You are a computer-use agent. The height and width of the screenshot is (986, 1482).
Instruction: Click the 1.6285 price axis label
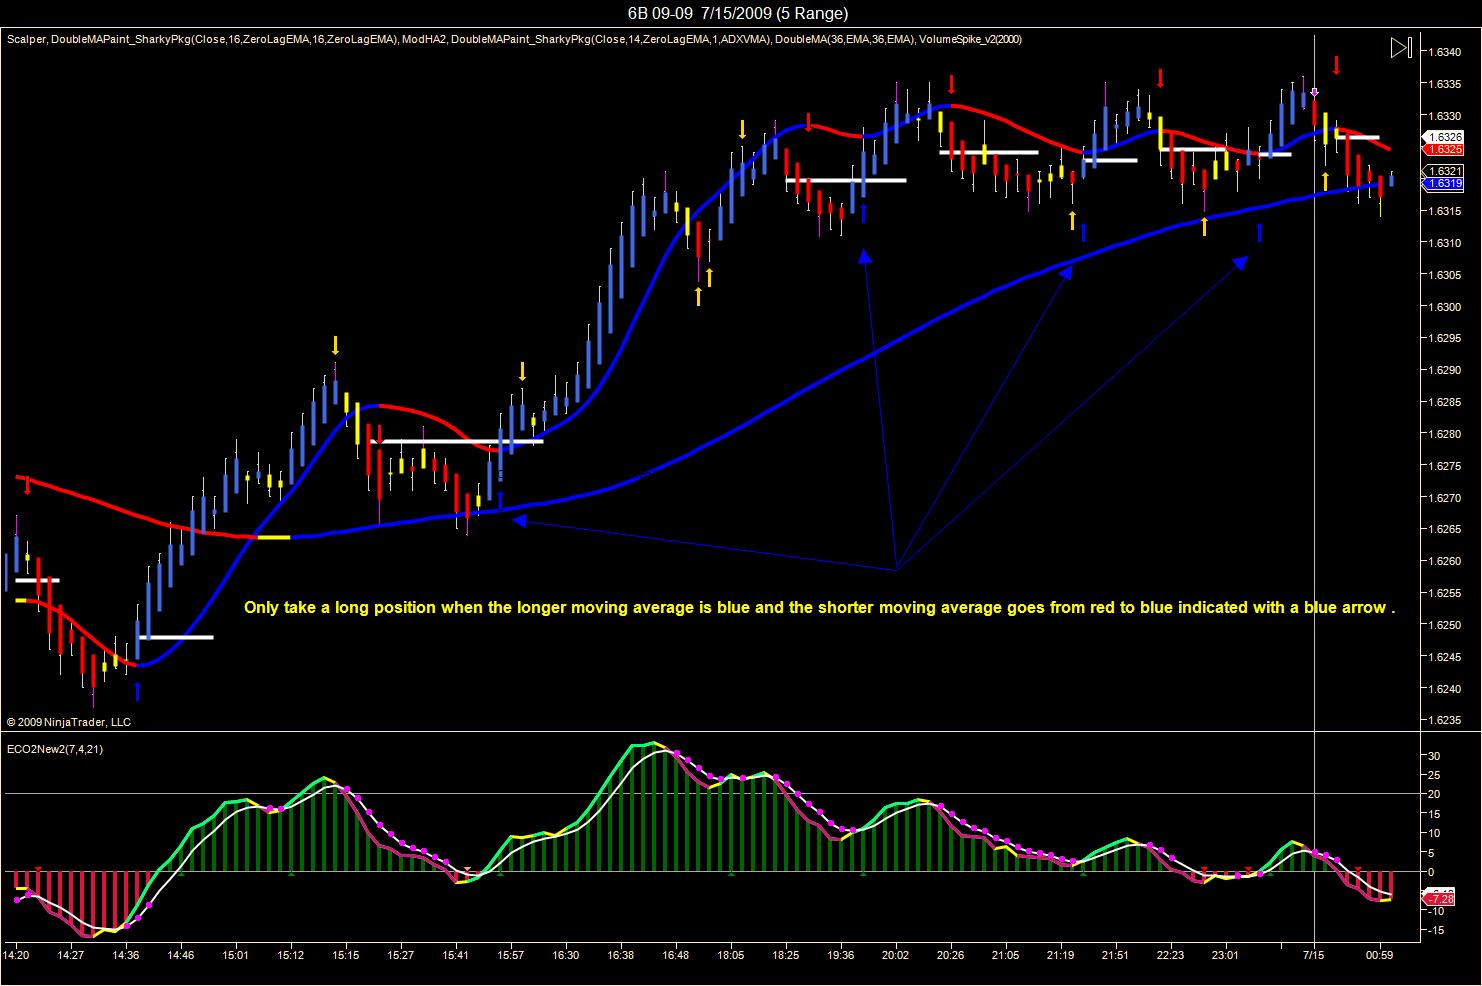click(1445, 402)
